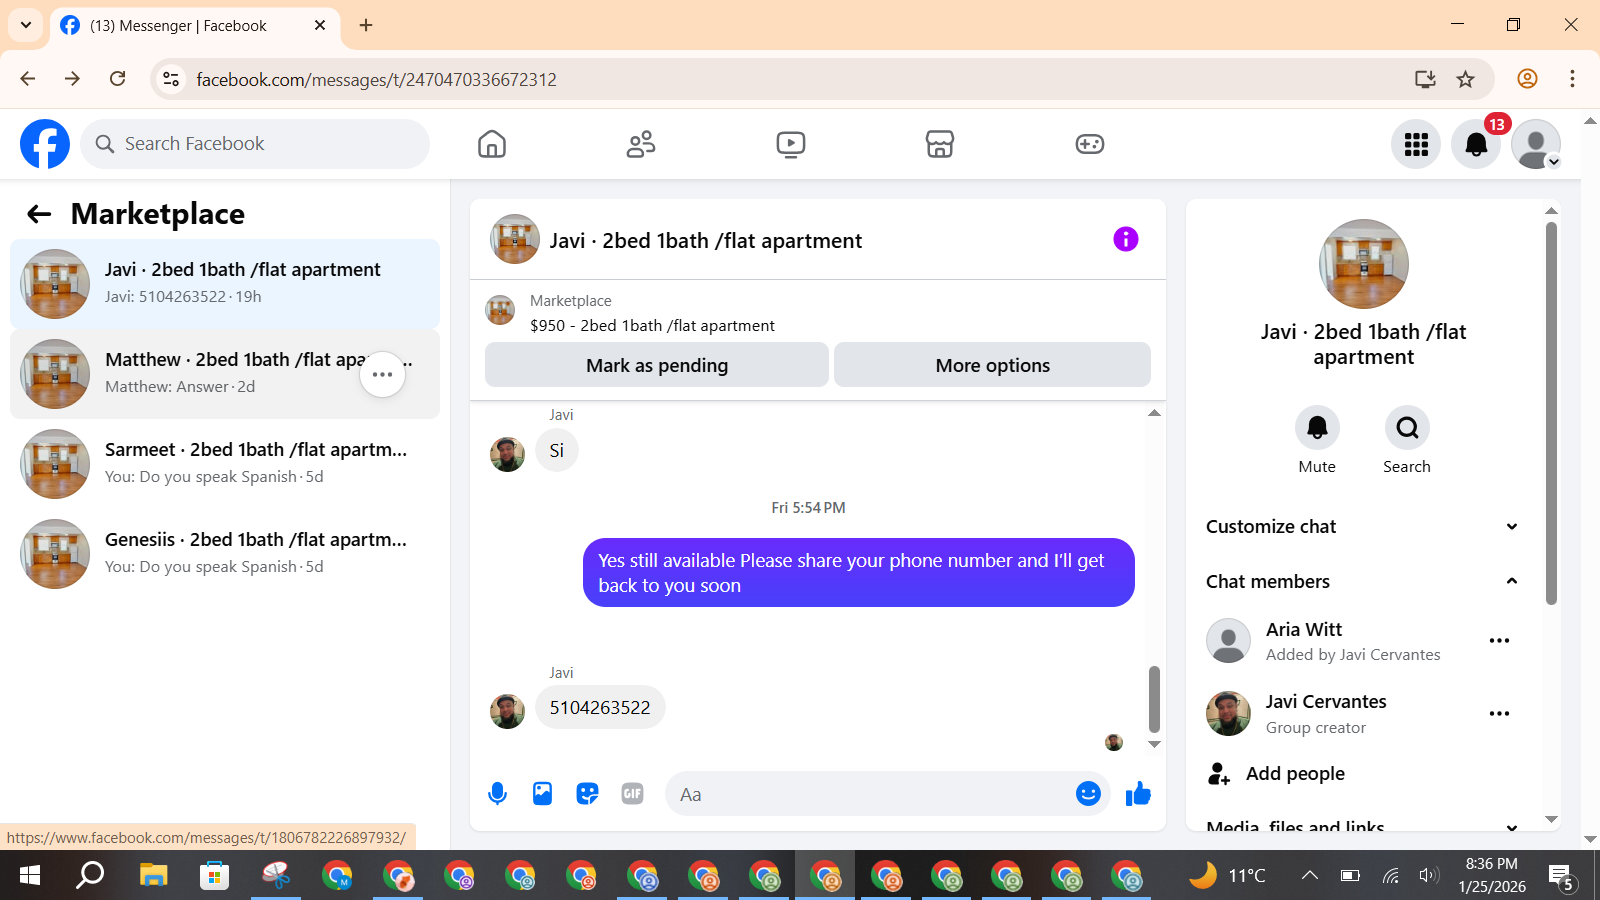Go back from Marketplace chats list
The height and width of the screenshot is (900, 1600).
(39, 214)
